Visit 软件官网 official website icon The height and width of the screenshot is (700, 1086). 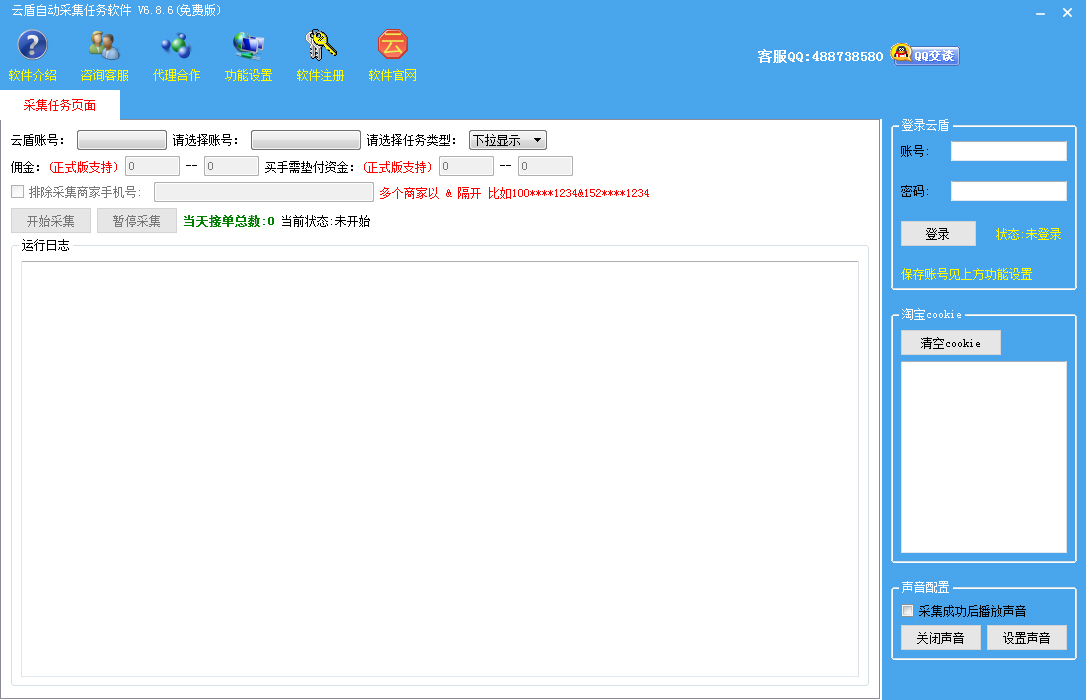click(x=392, y=46)
